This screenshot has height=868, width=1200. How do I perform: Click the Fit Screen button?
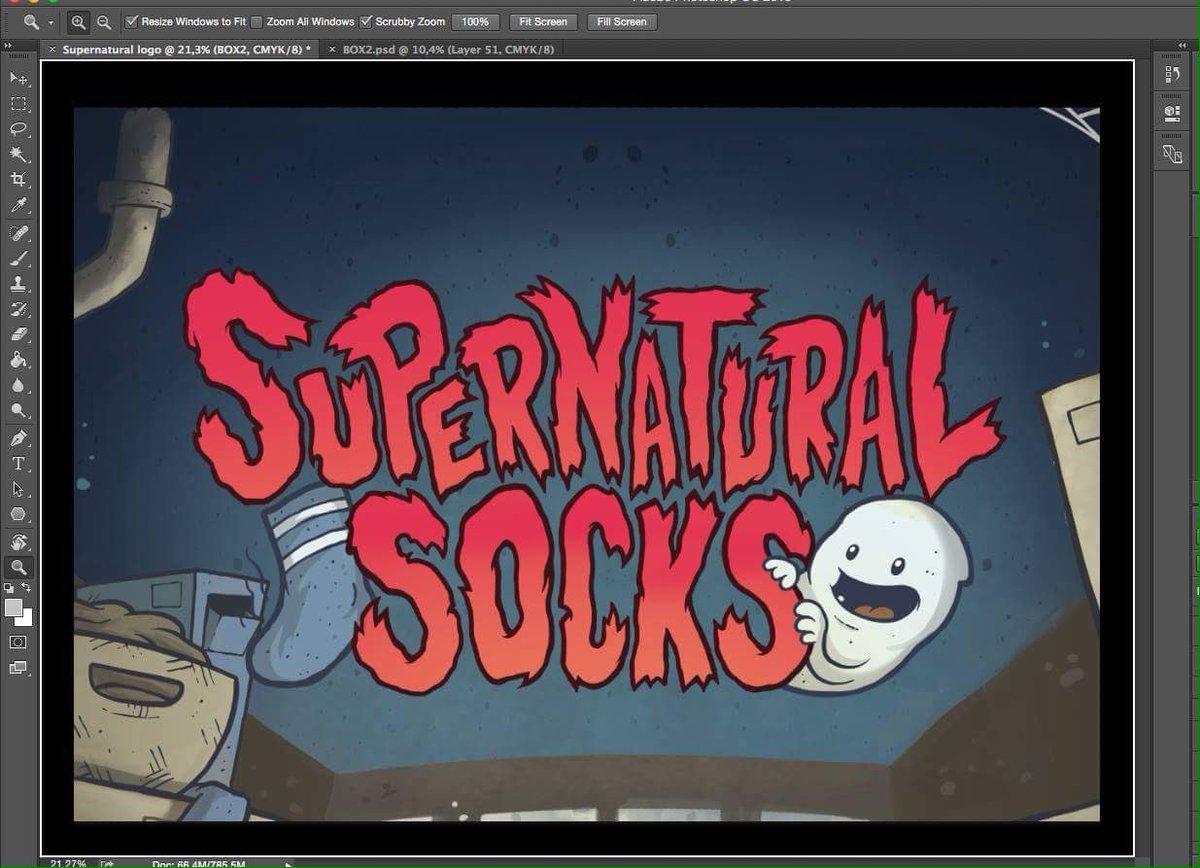click(544, 21)
